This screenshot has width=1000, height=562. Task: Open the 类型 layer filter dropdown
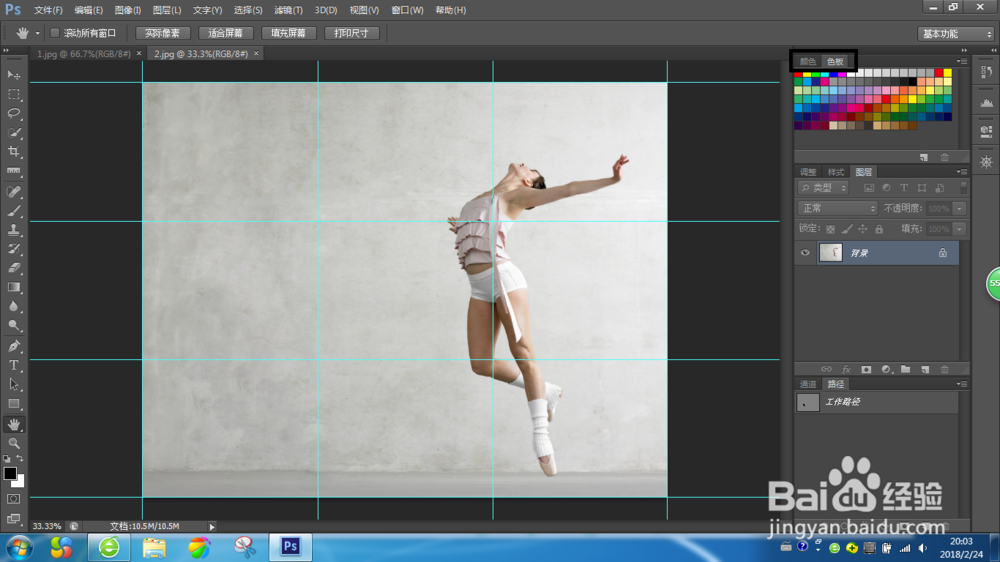(x=825, y=188)
